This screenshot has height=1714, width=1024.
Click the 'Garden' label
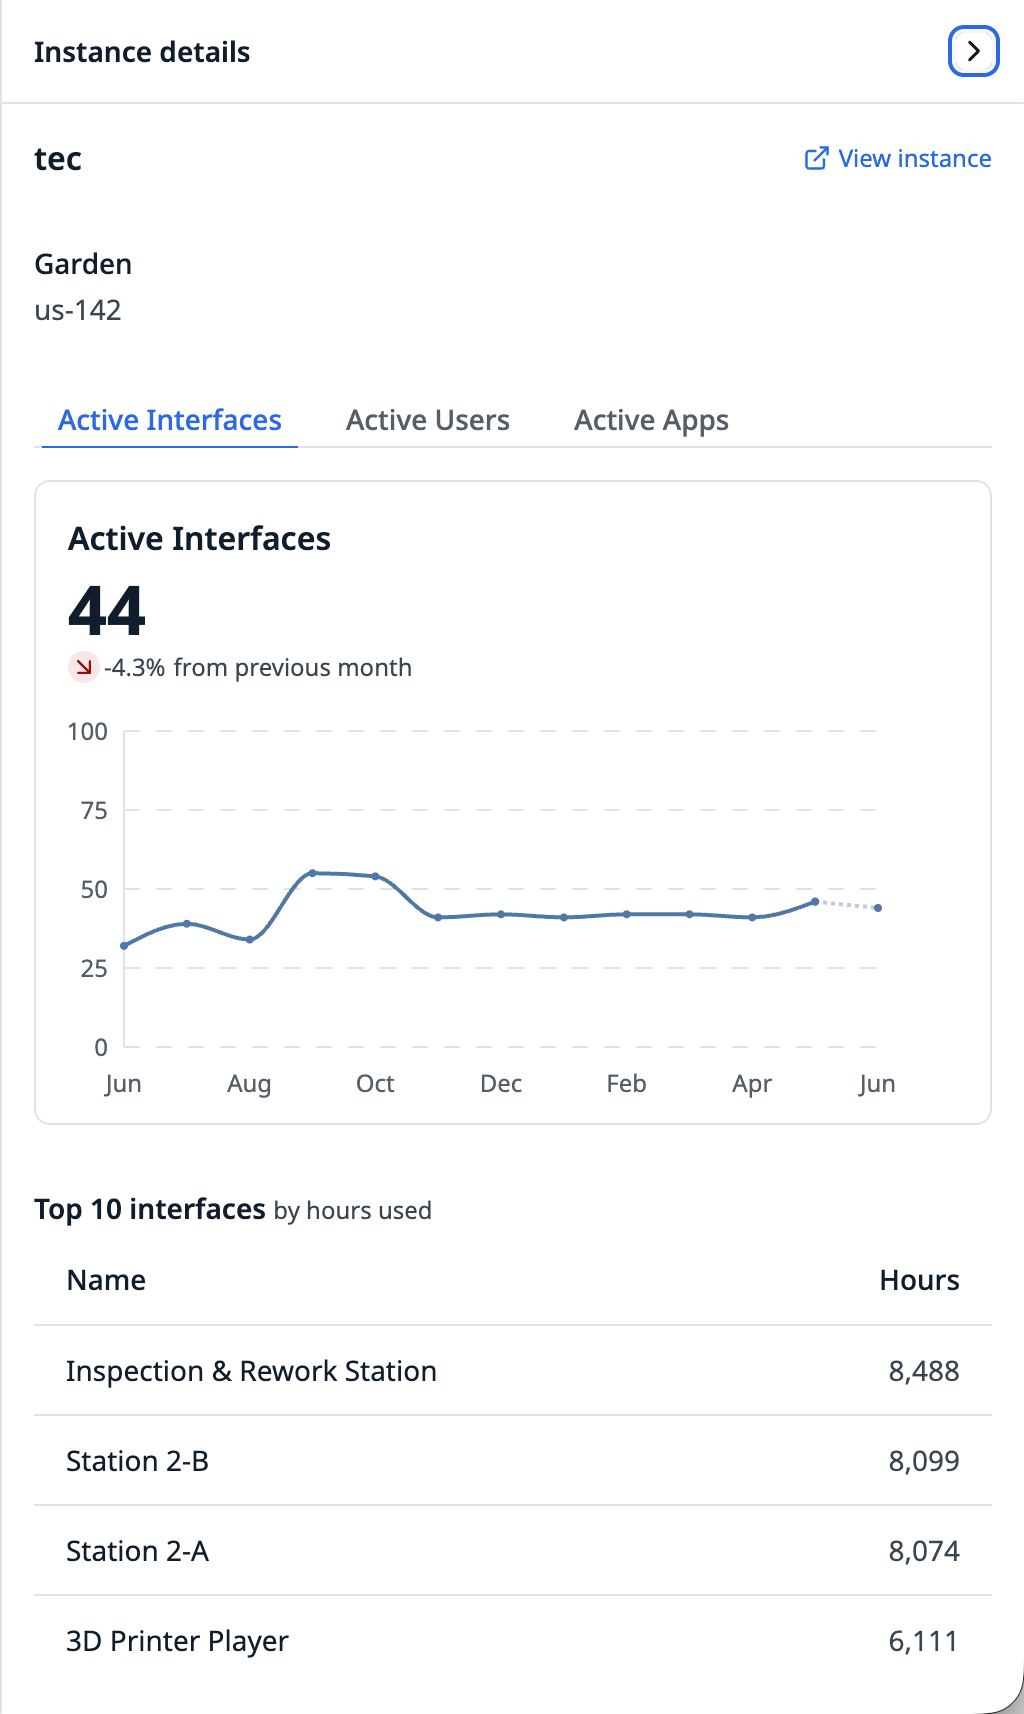coord(83,264)
